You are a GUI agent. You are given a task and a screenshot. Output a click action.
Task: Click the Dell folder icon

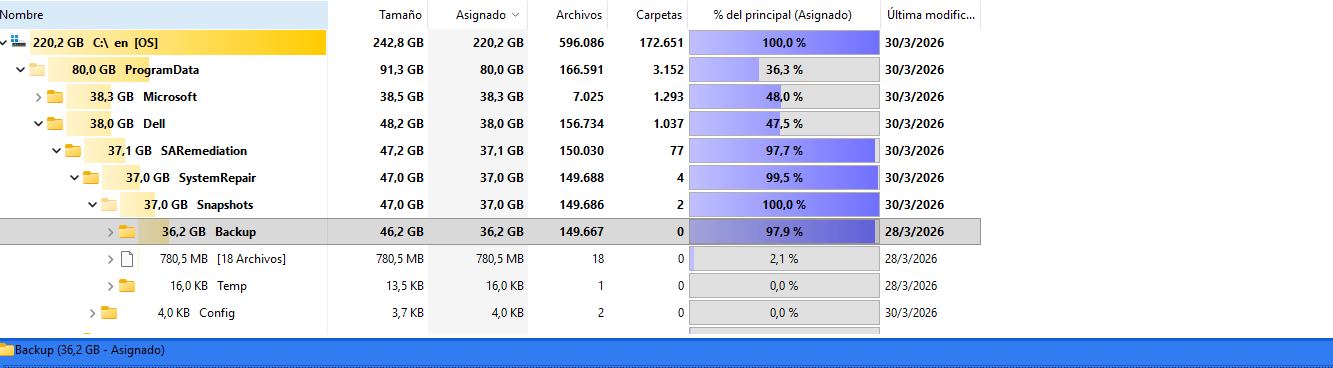point(55,124)
